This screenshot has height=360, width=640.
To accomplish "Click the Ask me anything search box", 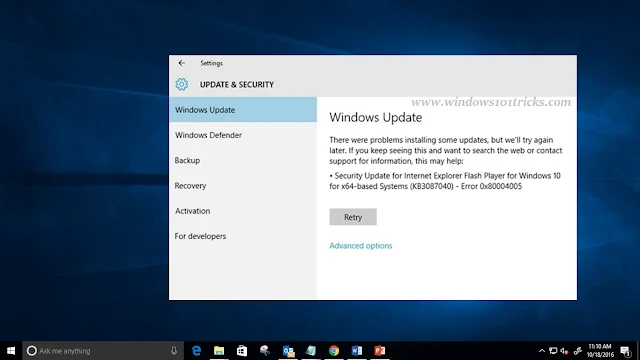I will point(103,351).
